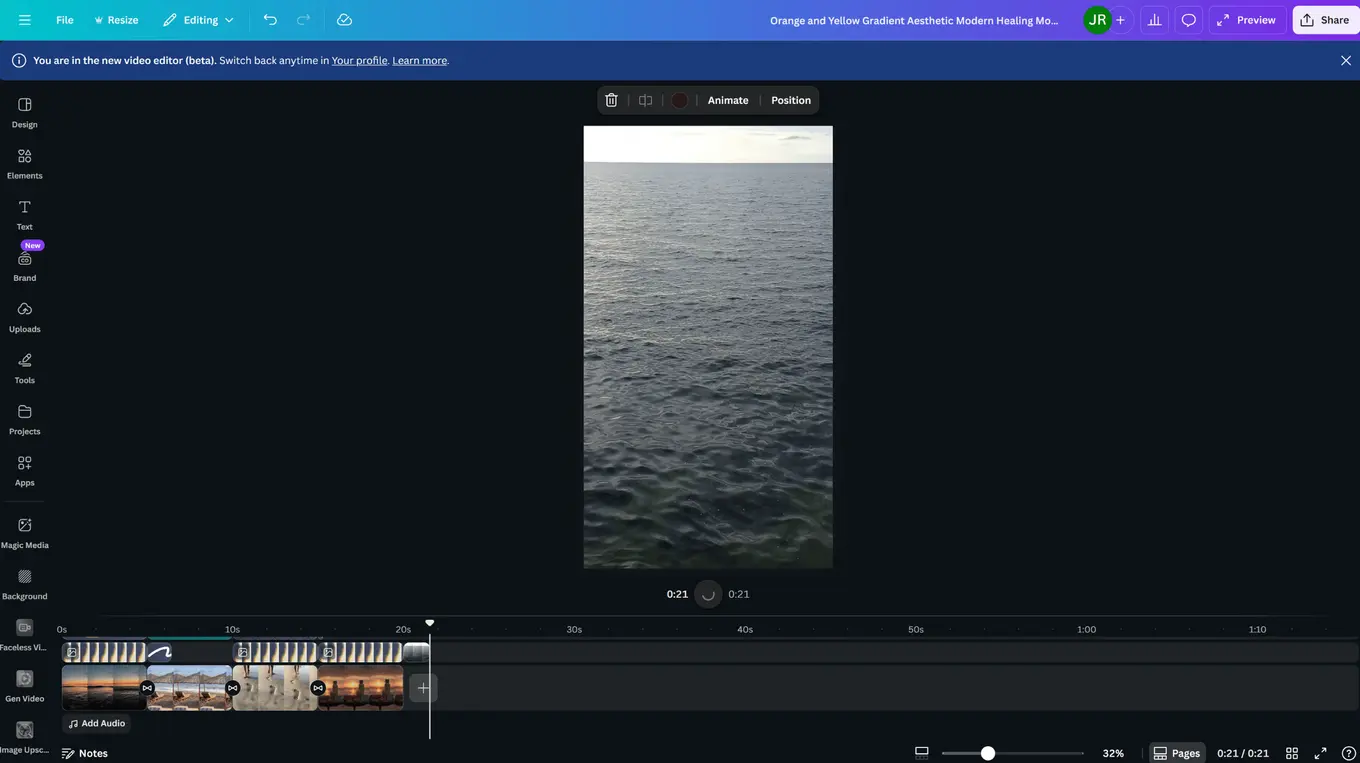Click the Add Audio button
This screenshot has width=1360, height=763.
[97, 723]
